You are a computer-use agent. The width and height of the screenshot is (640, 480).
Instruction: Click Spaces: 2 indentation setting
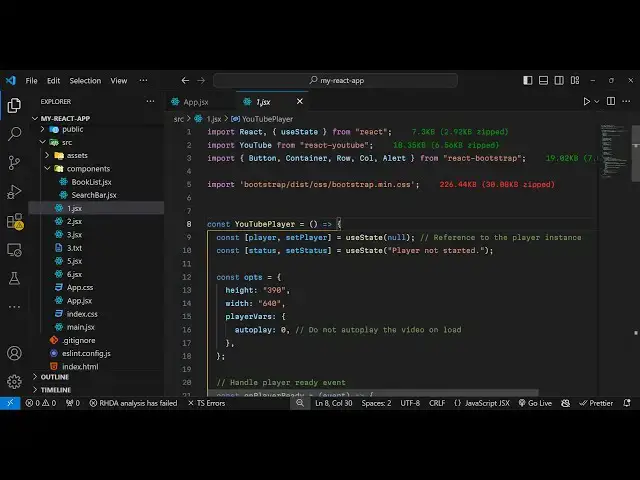point(376,403)
